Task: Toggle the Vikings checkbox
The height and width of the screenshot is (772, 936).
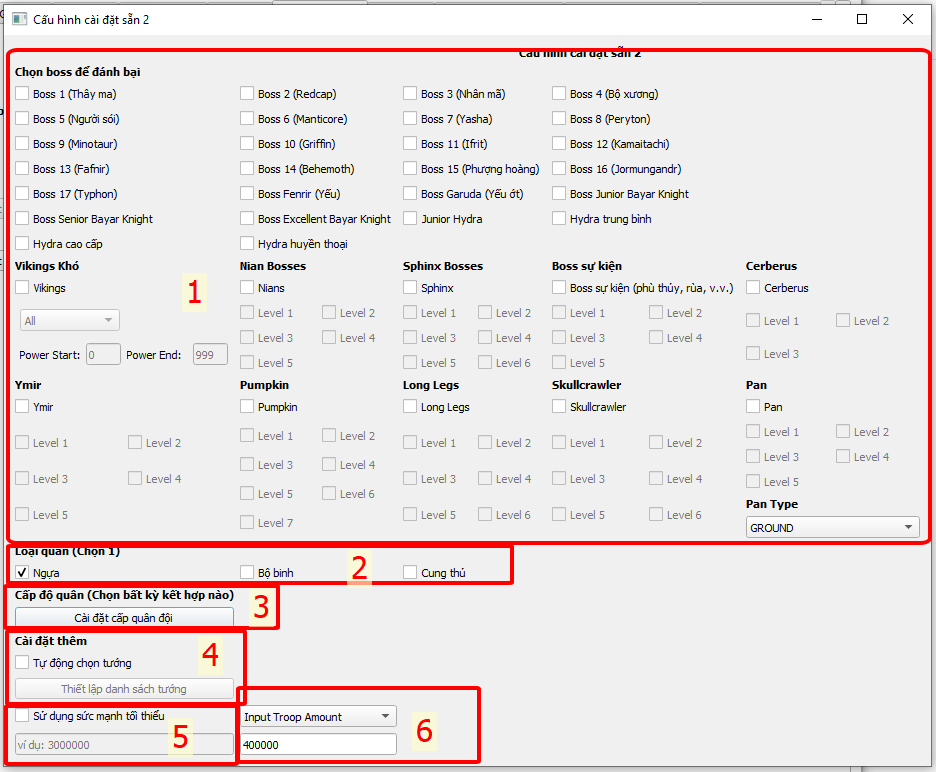Action: (22, 288)
